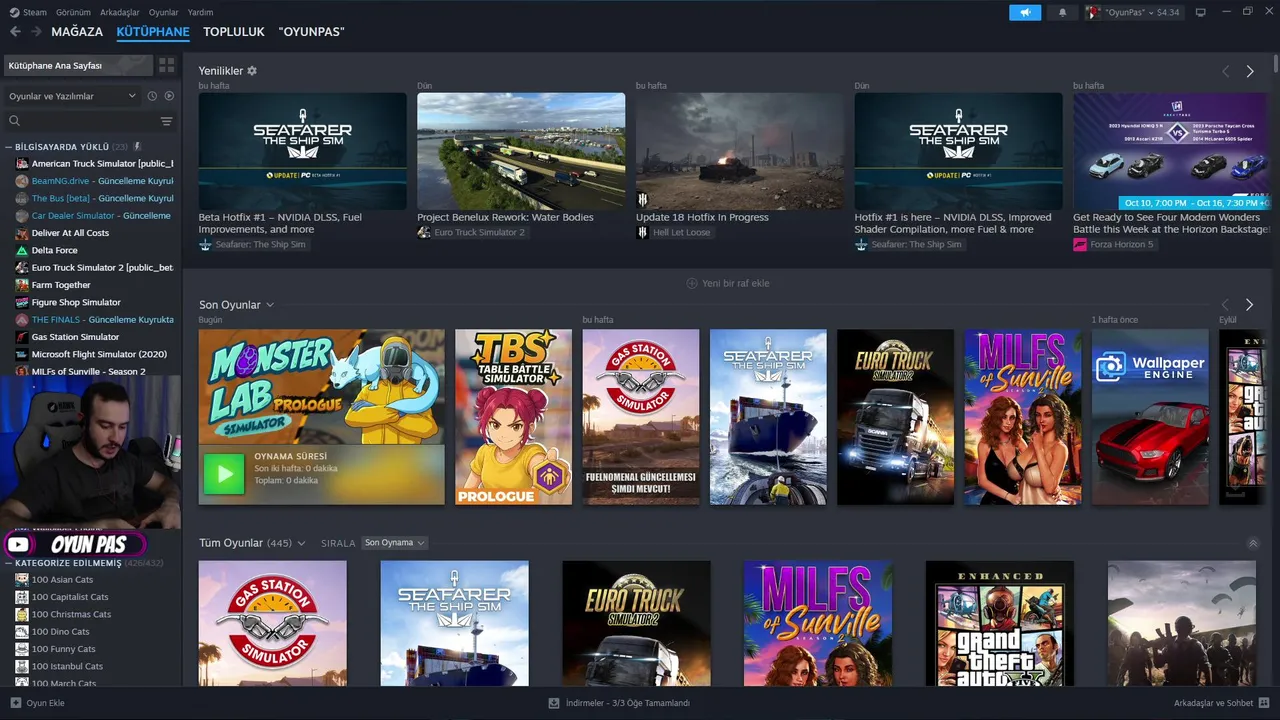
Task: Open the TOPLULUK tab
Action: pos(234,32)
